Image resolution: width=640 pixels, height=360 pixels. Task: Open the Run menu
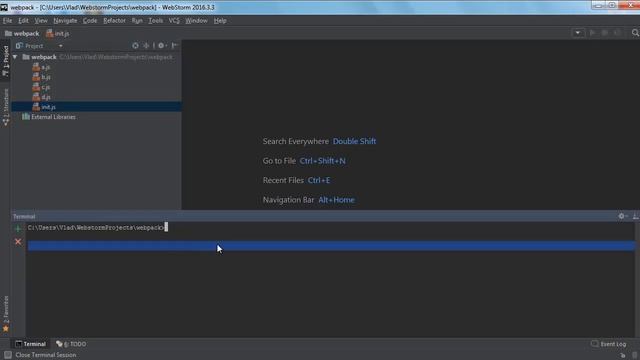click(x=137, y=20)
